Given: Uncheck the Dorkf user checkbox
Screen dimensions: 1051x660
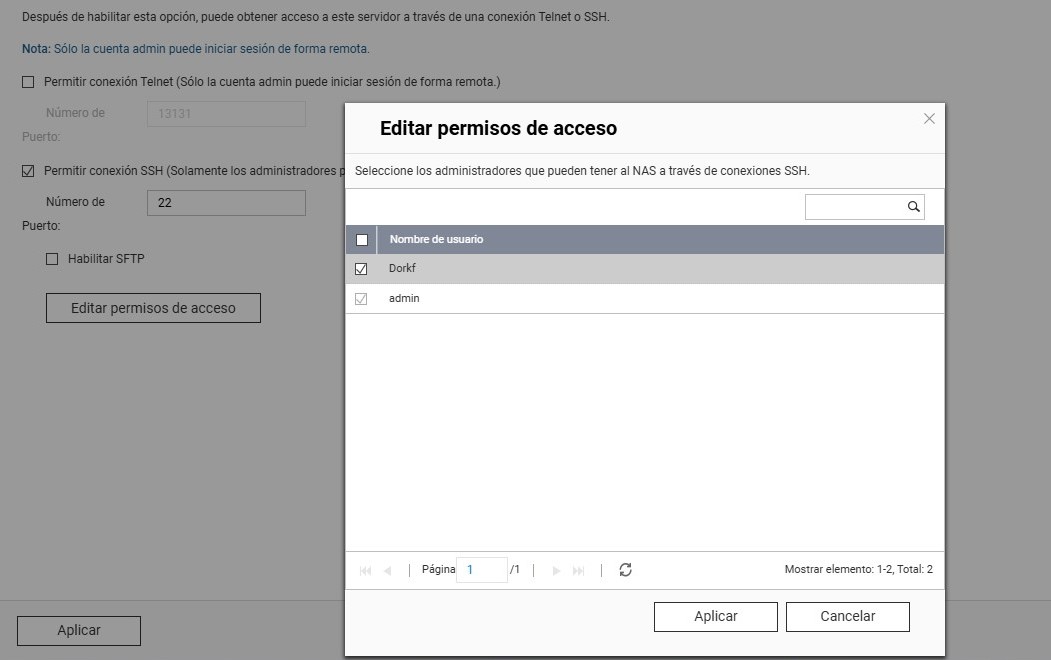Looking at the screenshot, I should click(362, 269).
